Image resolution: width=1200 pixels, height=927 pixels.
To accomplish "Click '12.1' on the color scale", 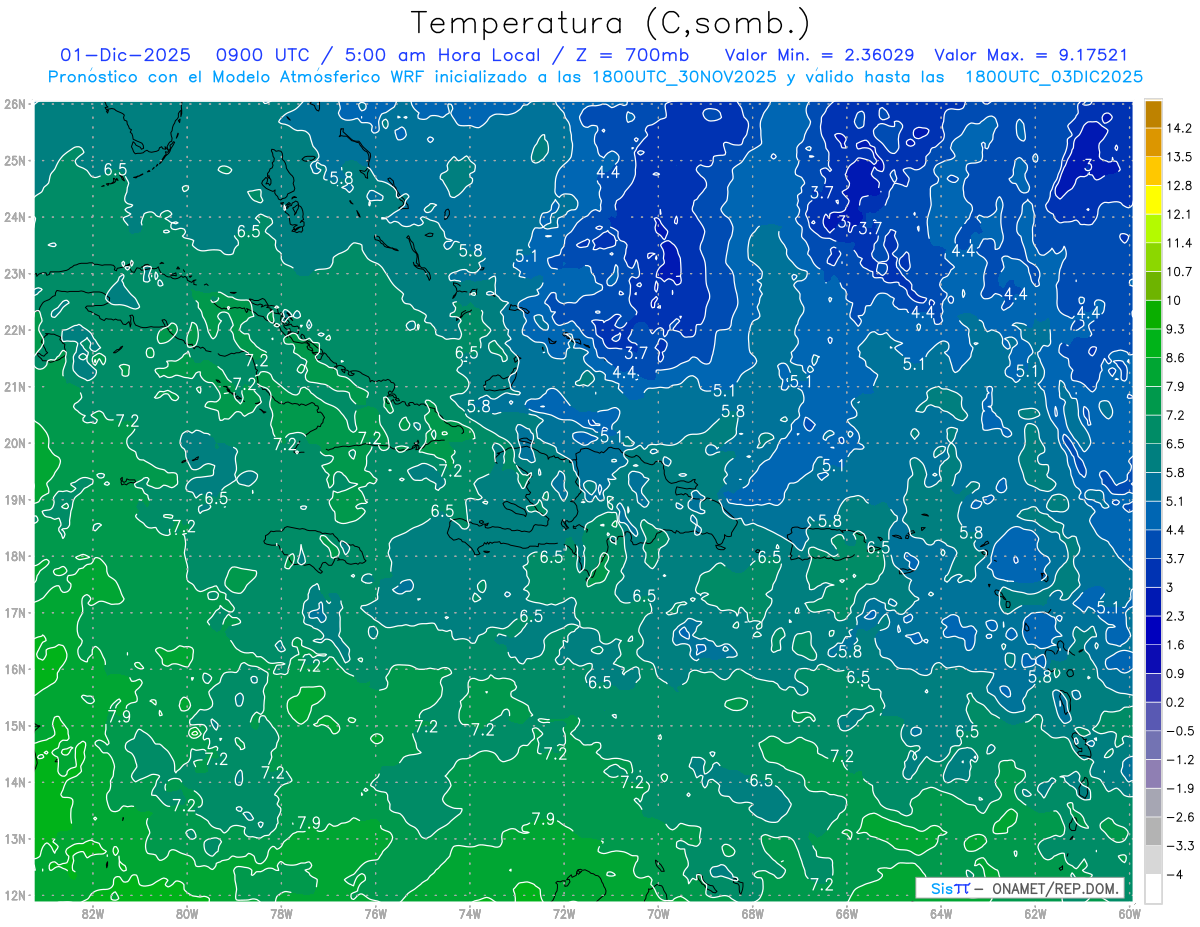I will pyautogui.click(x=1180, y=215).
